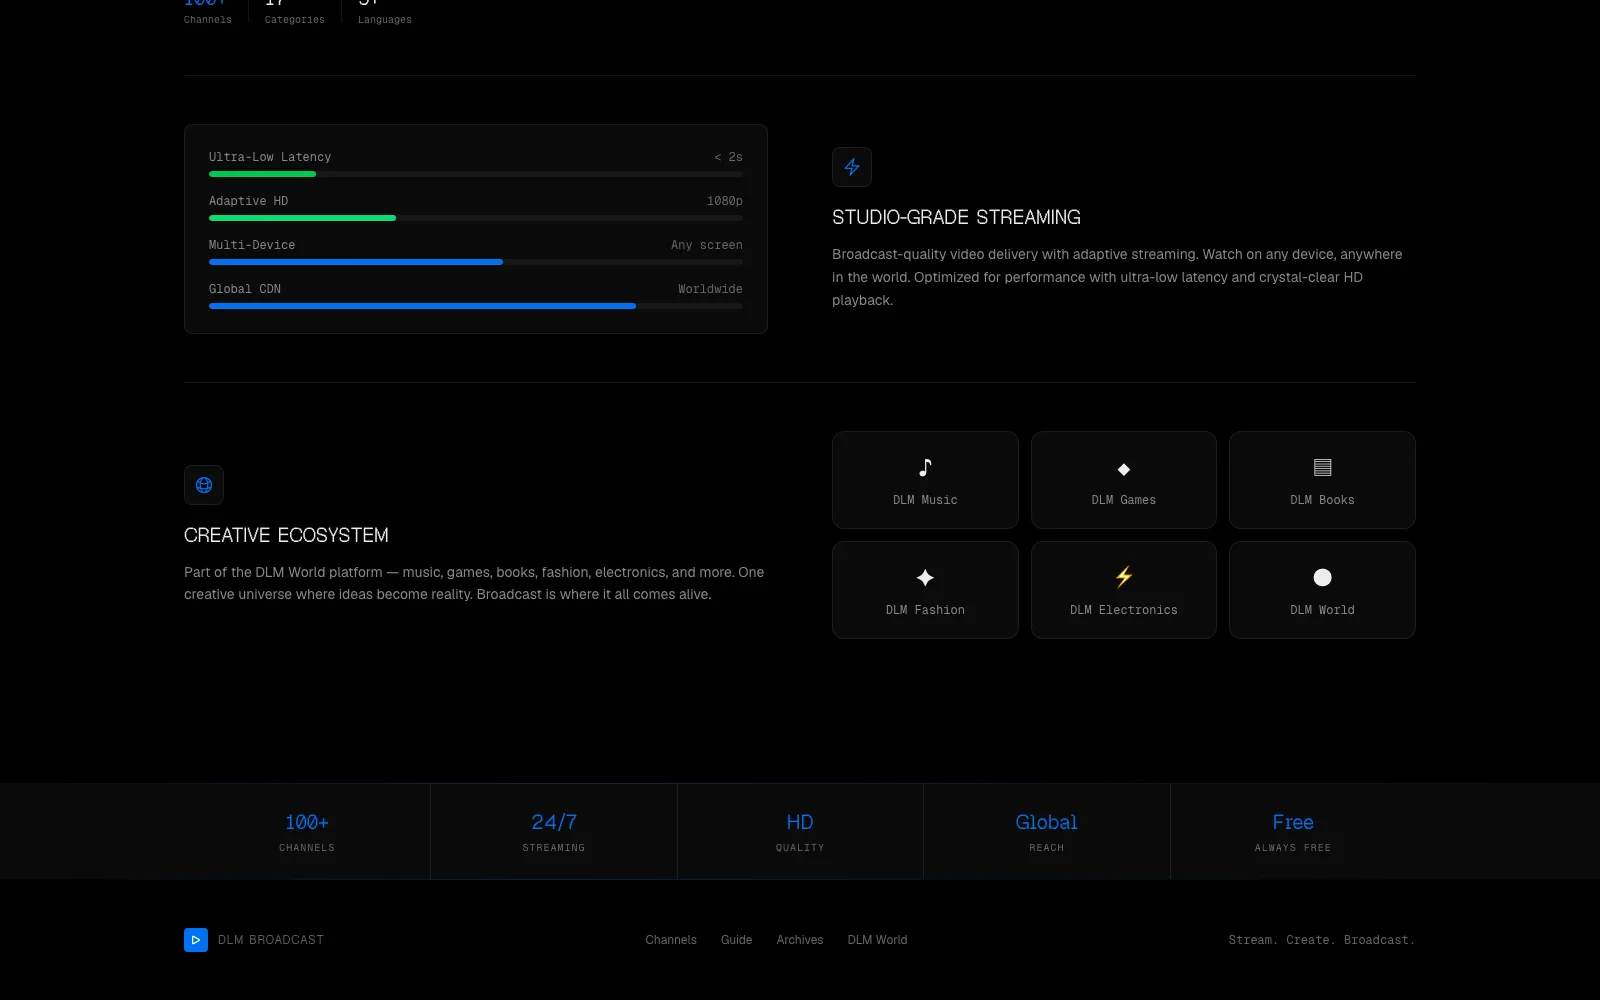Click the 'Languages' label at top
Image resolution: width=1600 pixels, height=1000 pixels.
(385, 20)
